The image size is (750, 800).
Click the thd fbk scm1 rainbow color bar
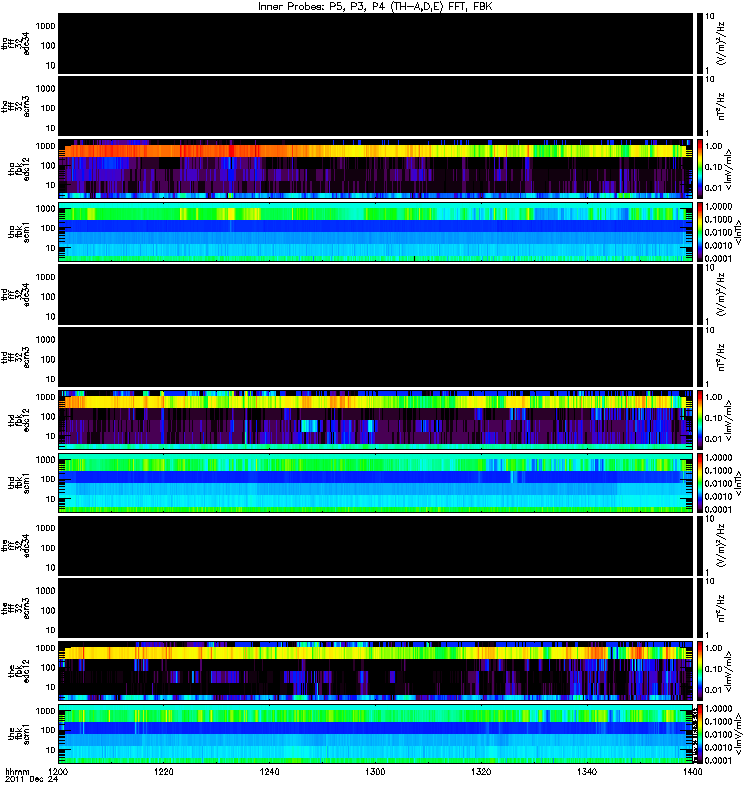tap(700, 483)
